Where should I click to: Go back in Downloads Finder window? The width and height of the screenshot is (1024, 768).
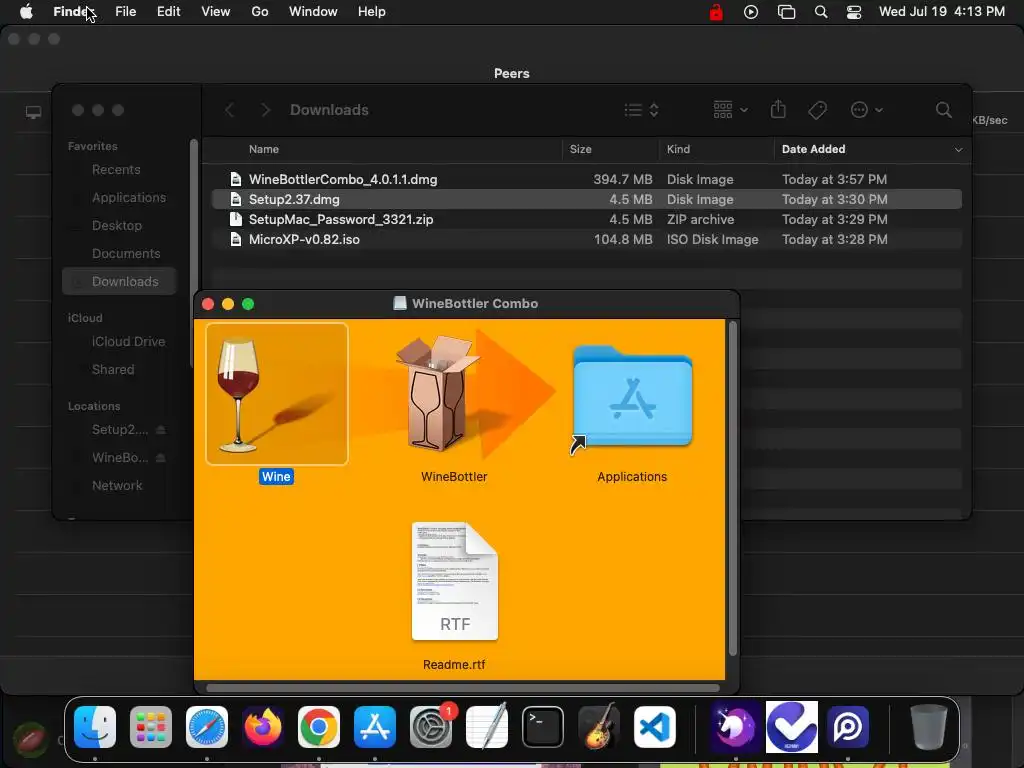pos(229,110)
